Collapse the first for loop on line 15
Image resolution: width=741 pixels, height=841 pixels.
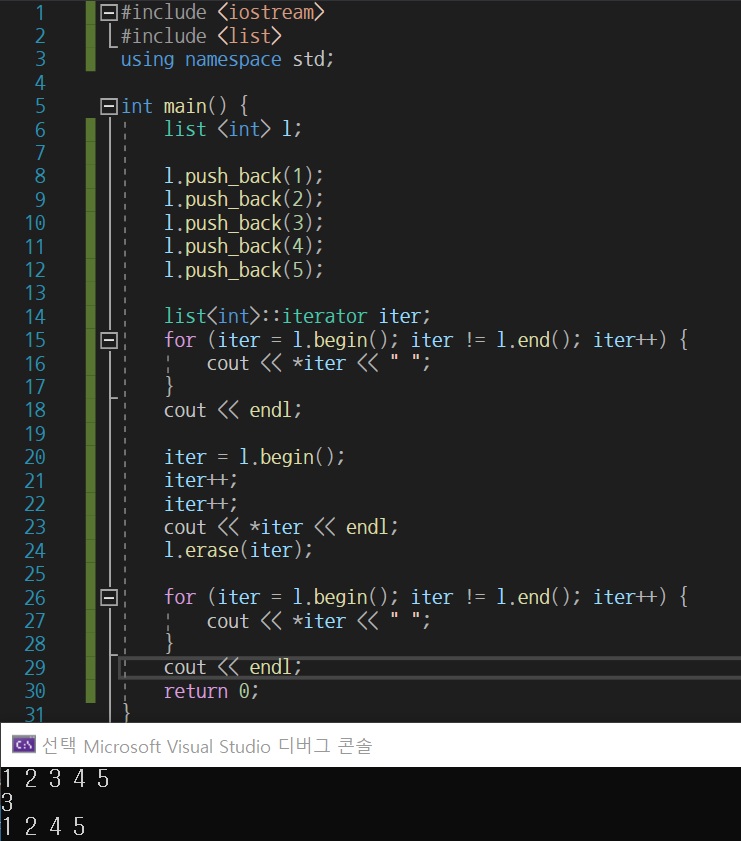point(109,340)
